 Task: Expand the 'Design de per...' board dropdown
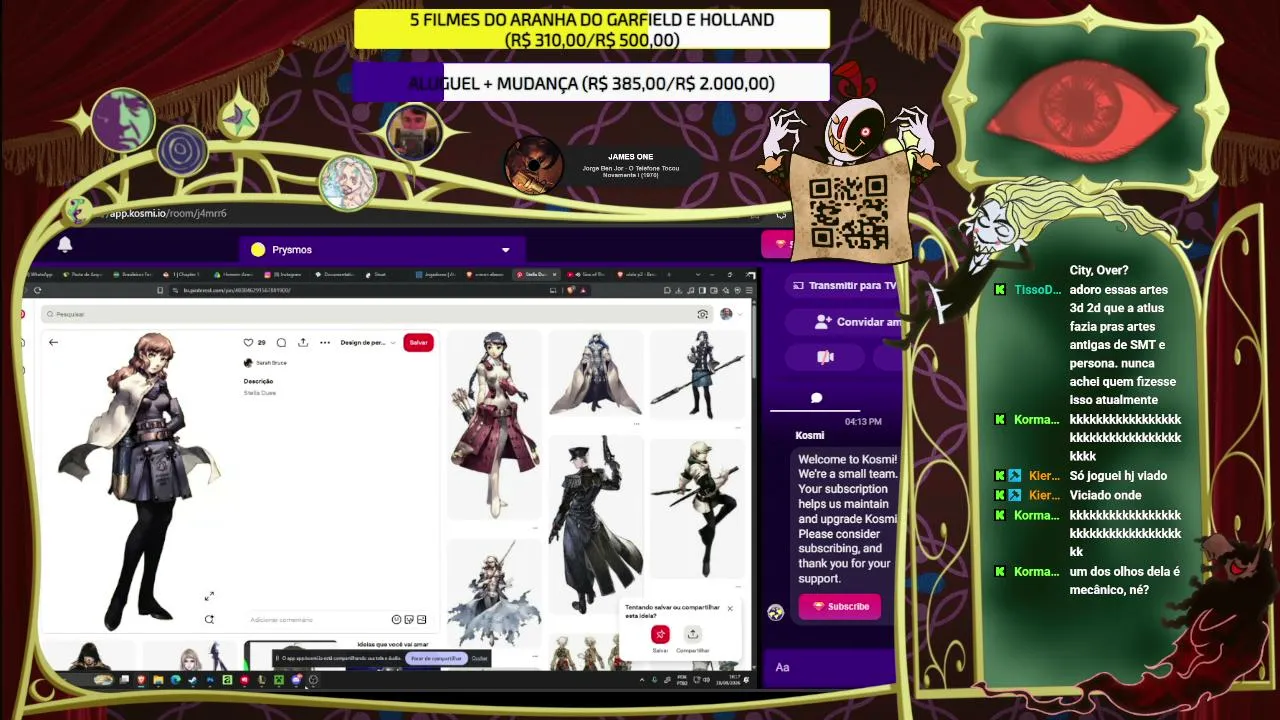click(x=368, y=343)
